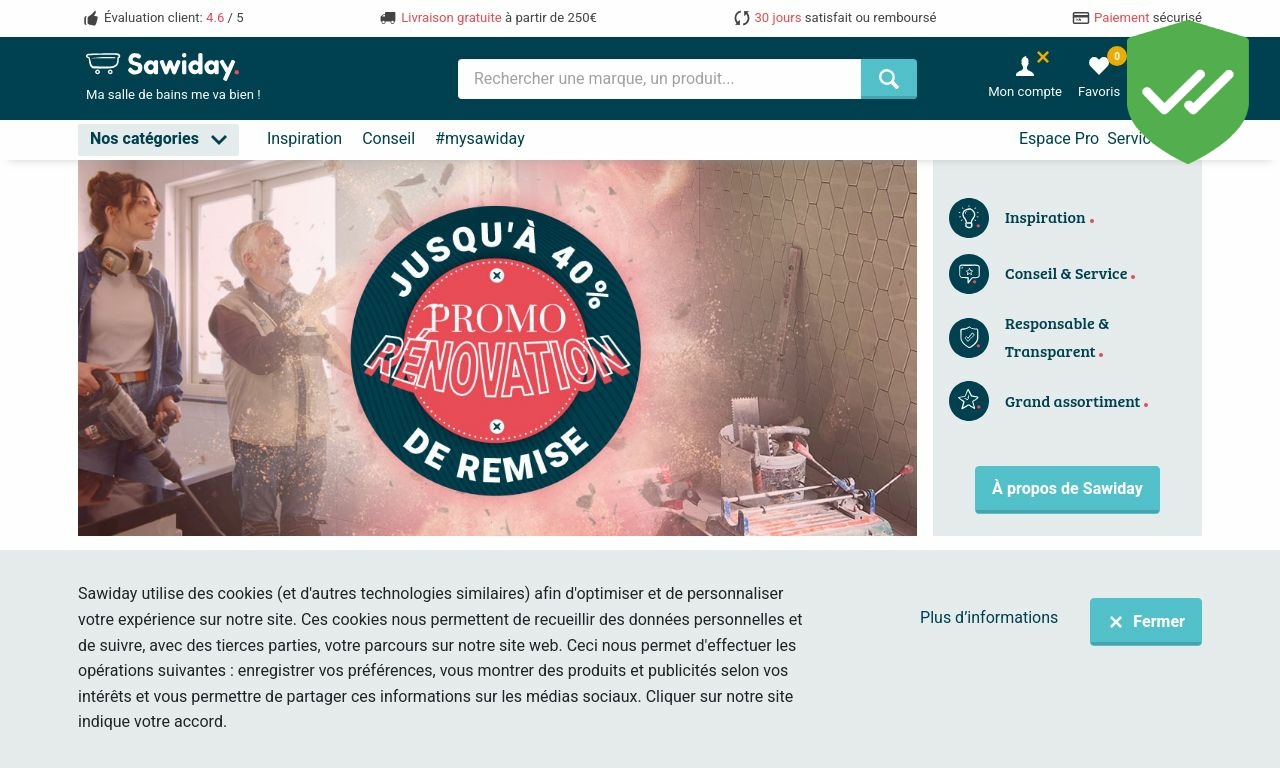This screenshot has height=768, width=1280.
Task: Go to Espace Pro
Action: pyautogui.click(x=1059, y=139)
